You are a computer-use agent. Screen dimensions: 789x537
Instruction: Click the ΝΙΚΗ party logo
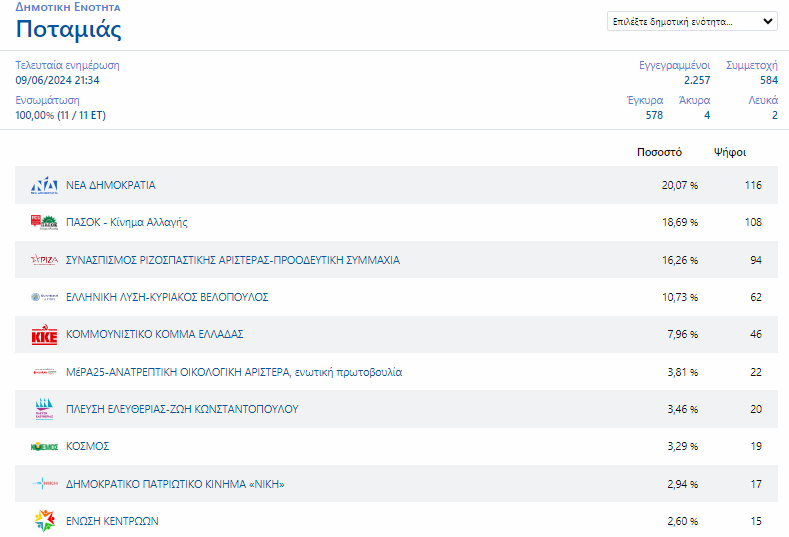point(44,484)
